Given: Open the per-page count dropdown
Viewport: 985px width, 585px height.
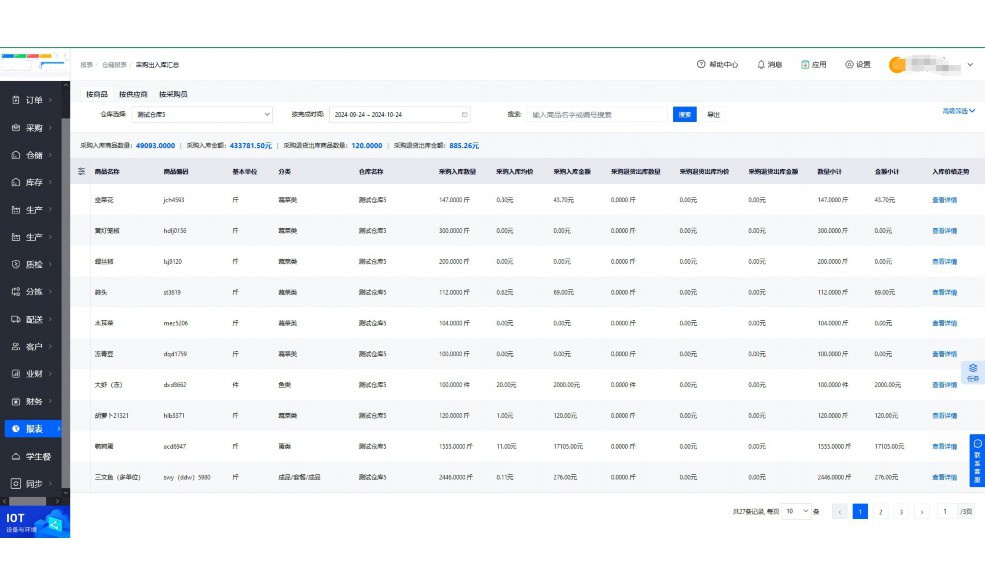Looking at the screenshot, I should pos(796,511).
